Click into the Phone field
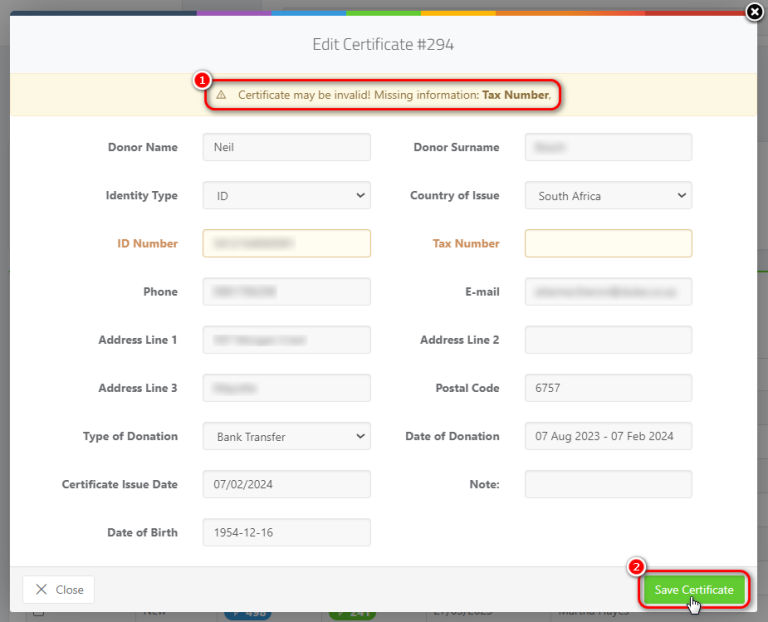 tap(286, 292)
